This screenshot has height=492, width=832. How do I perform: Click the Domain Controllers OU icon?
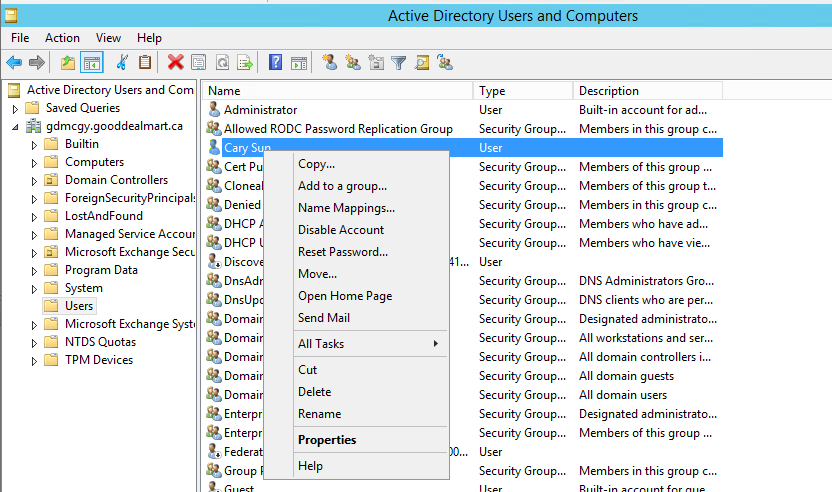point(51,180)
